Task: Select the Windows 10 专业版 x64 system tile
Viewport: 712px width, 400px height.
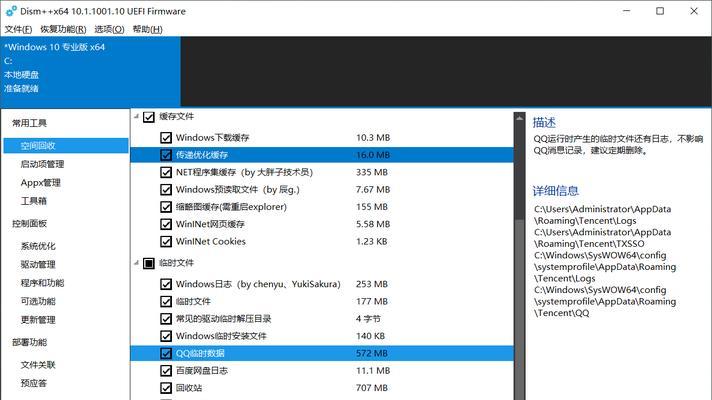Action: [90, 72]
